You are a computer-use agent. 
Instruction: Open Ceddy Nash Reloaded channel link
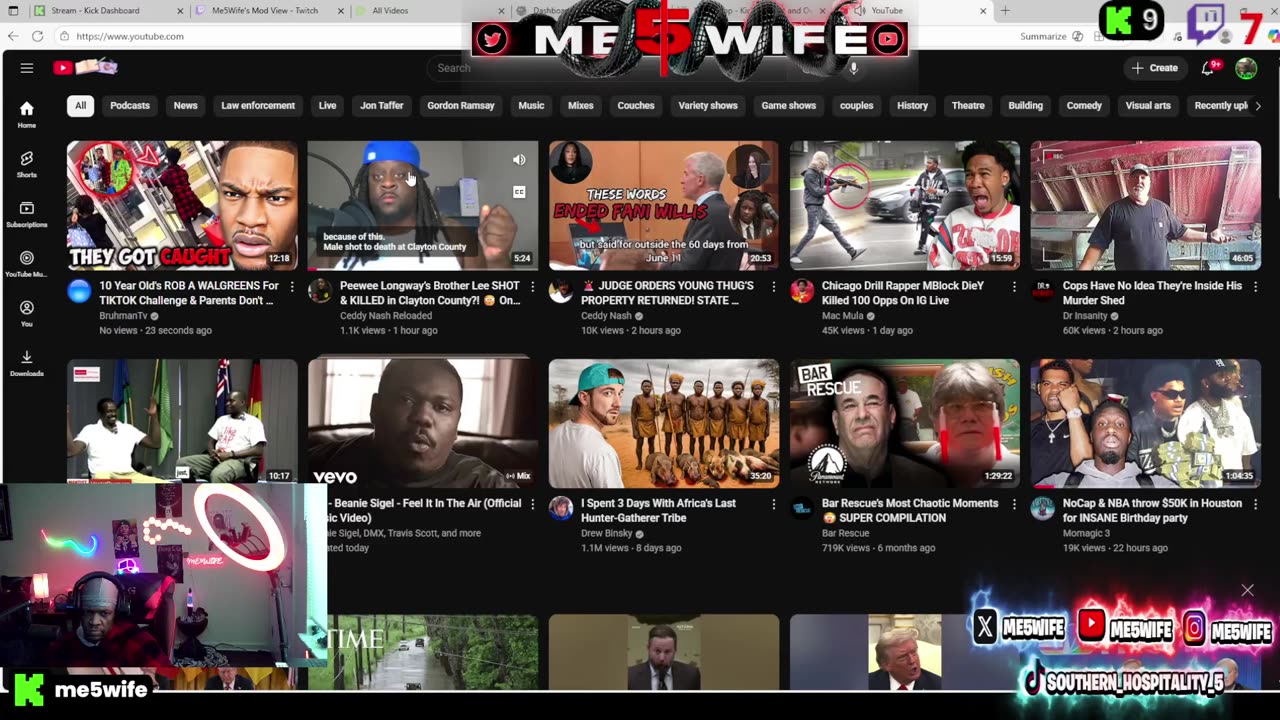click(385, 316)
